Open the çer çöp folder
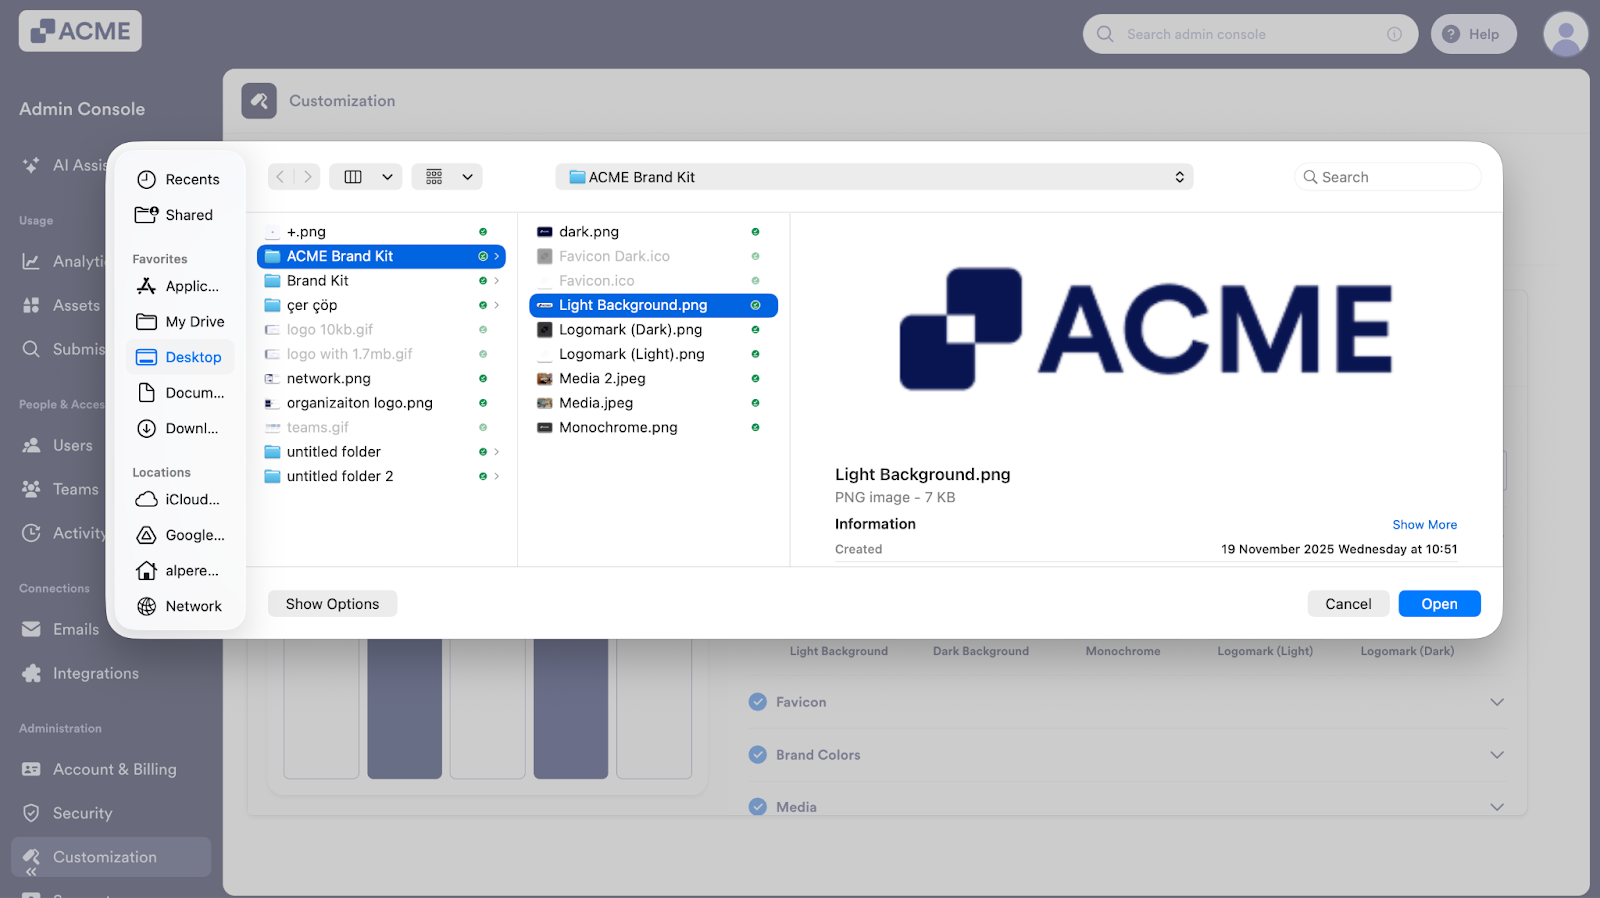 (x=381, y=305)
